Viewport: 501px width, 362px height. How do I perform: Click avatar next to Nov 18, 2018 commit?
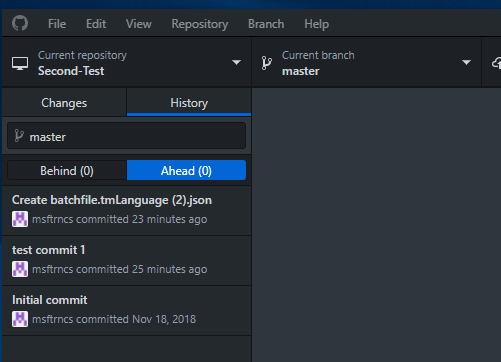(x=20, y=319)
